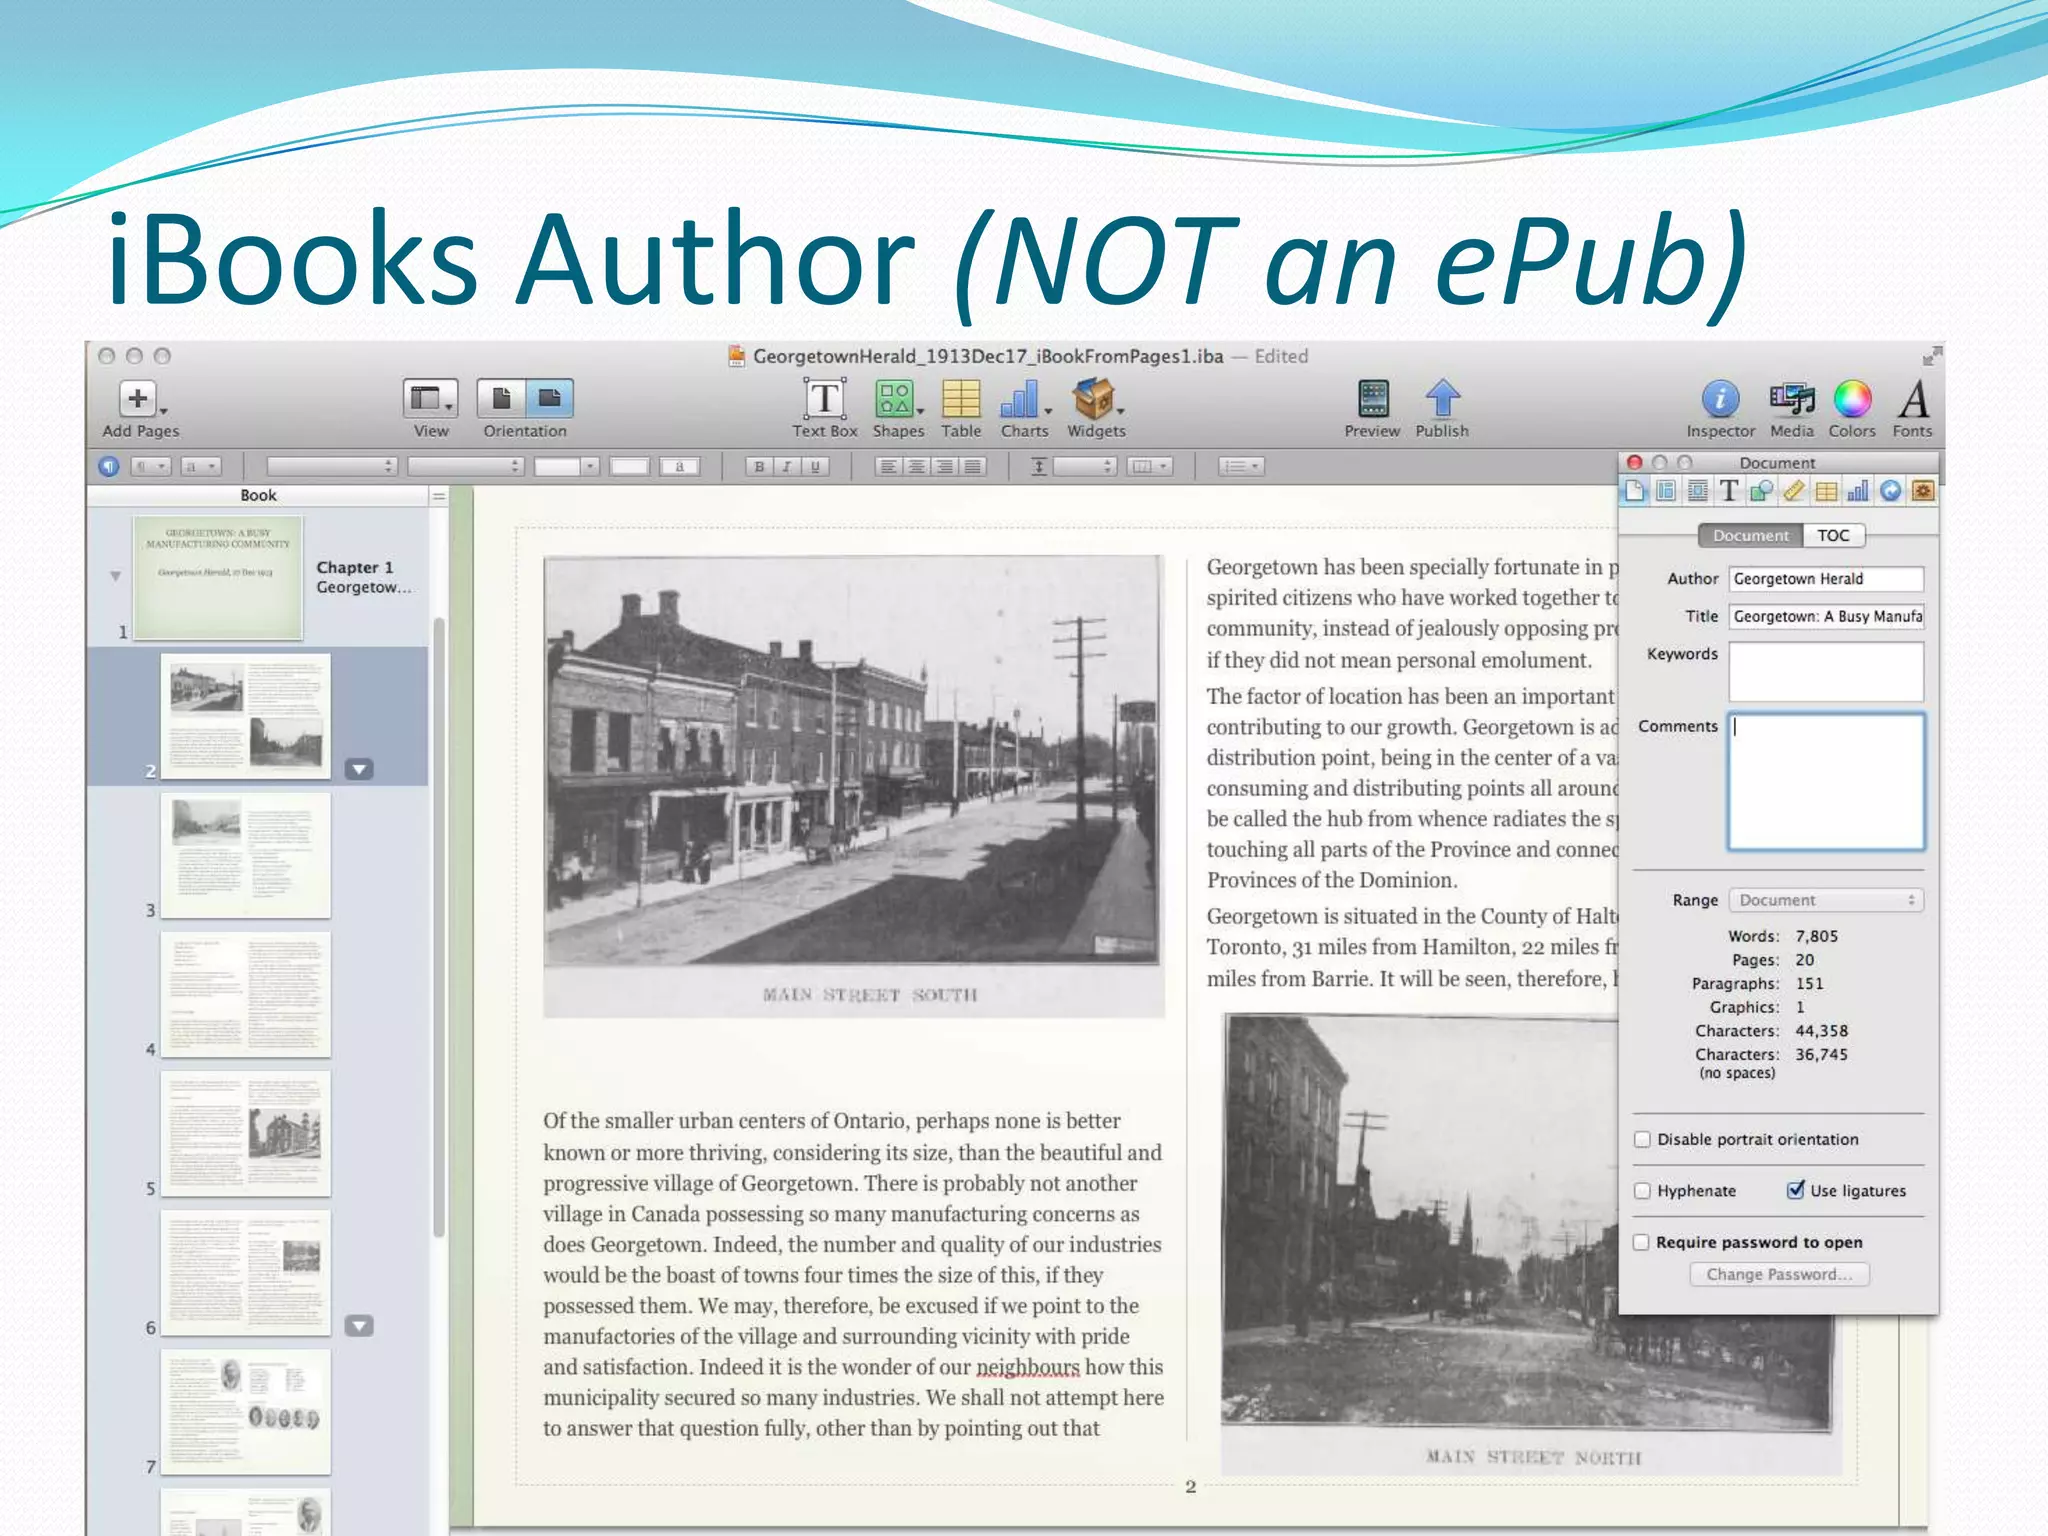Insert a Table from the toolbar
This screenshot has width=2048, height=1536.
[x=961, y=399]
